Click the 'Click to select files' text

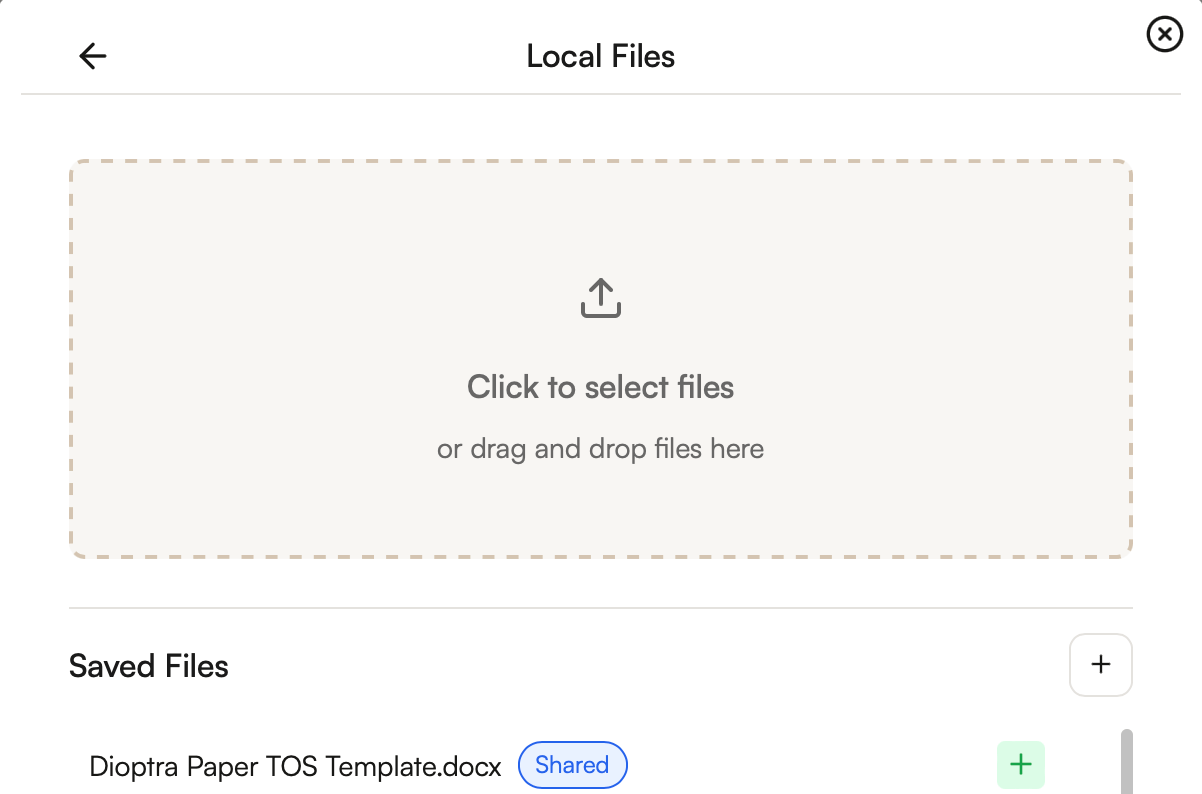tap(601, 387)
